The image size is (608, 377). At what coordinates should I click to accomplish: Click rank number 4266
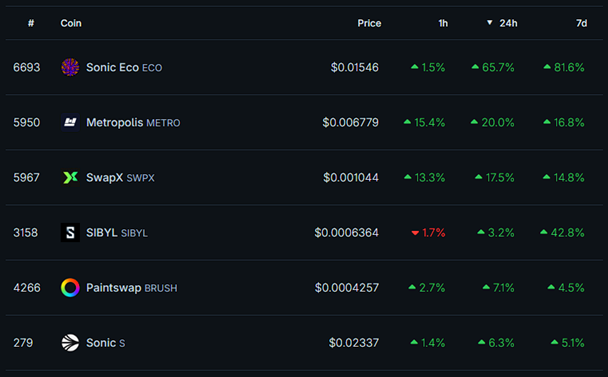[27, 288]
